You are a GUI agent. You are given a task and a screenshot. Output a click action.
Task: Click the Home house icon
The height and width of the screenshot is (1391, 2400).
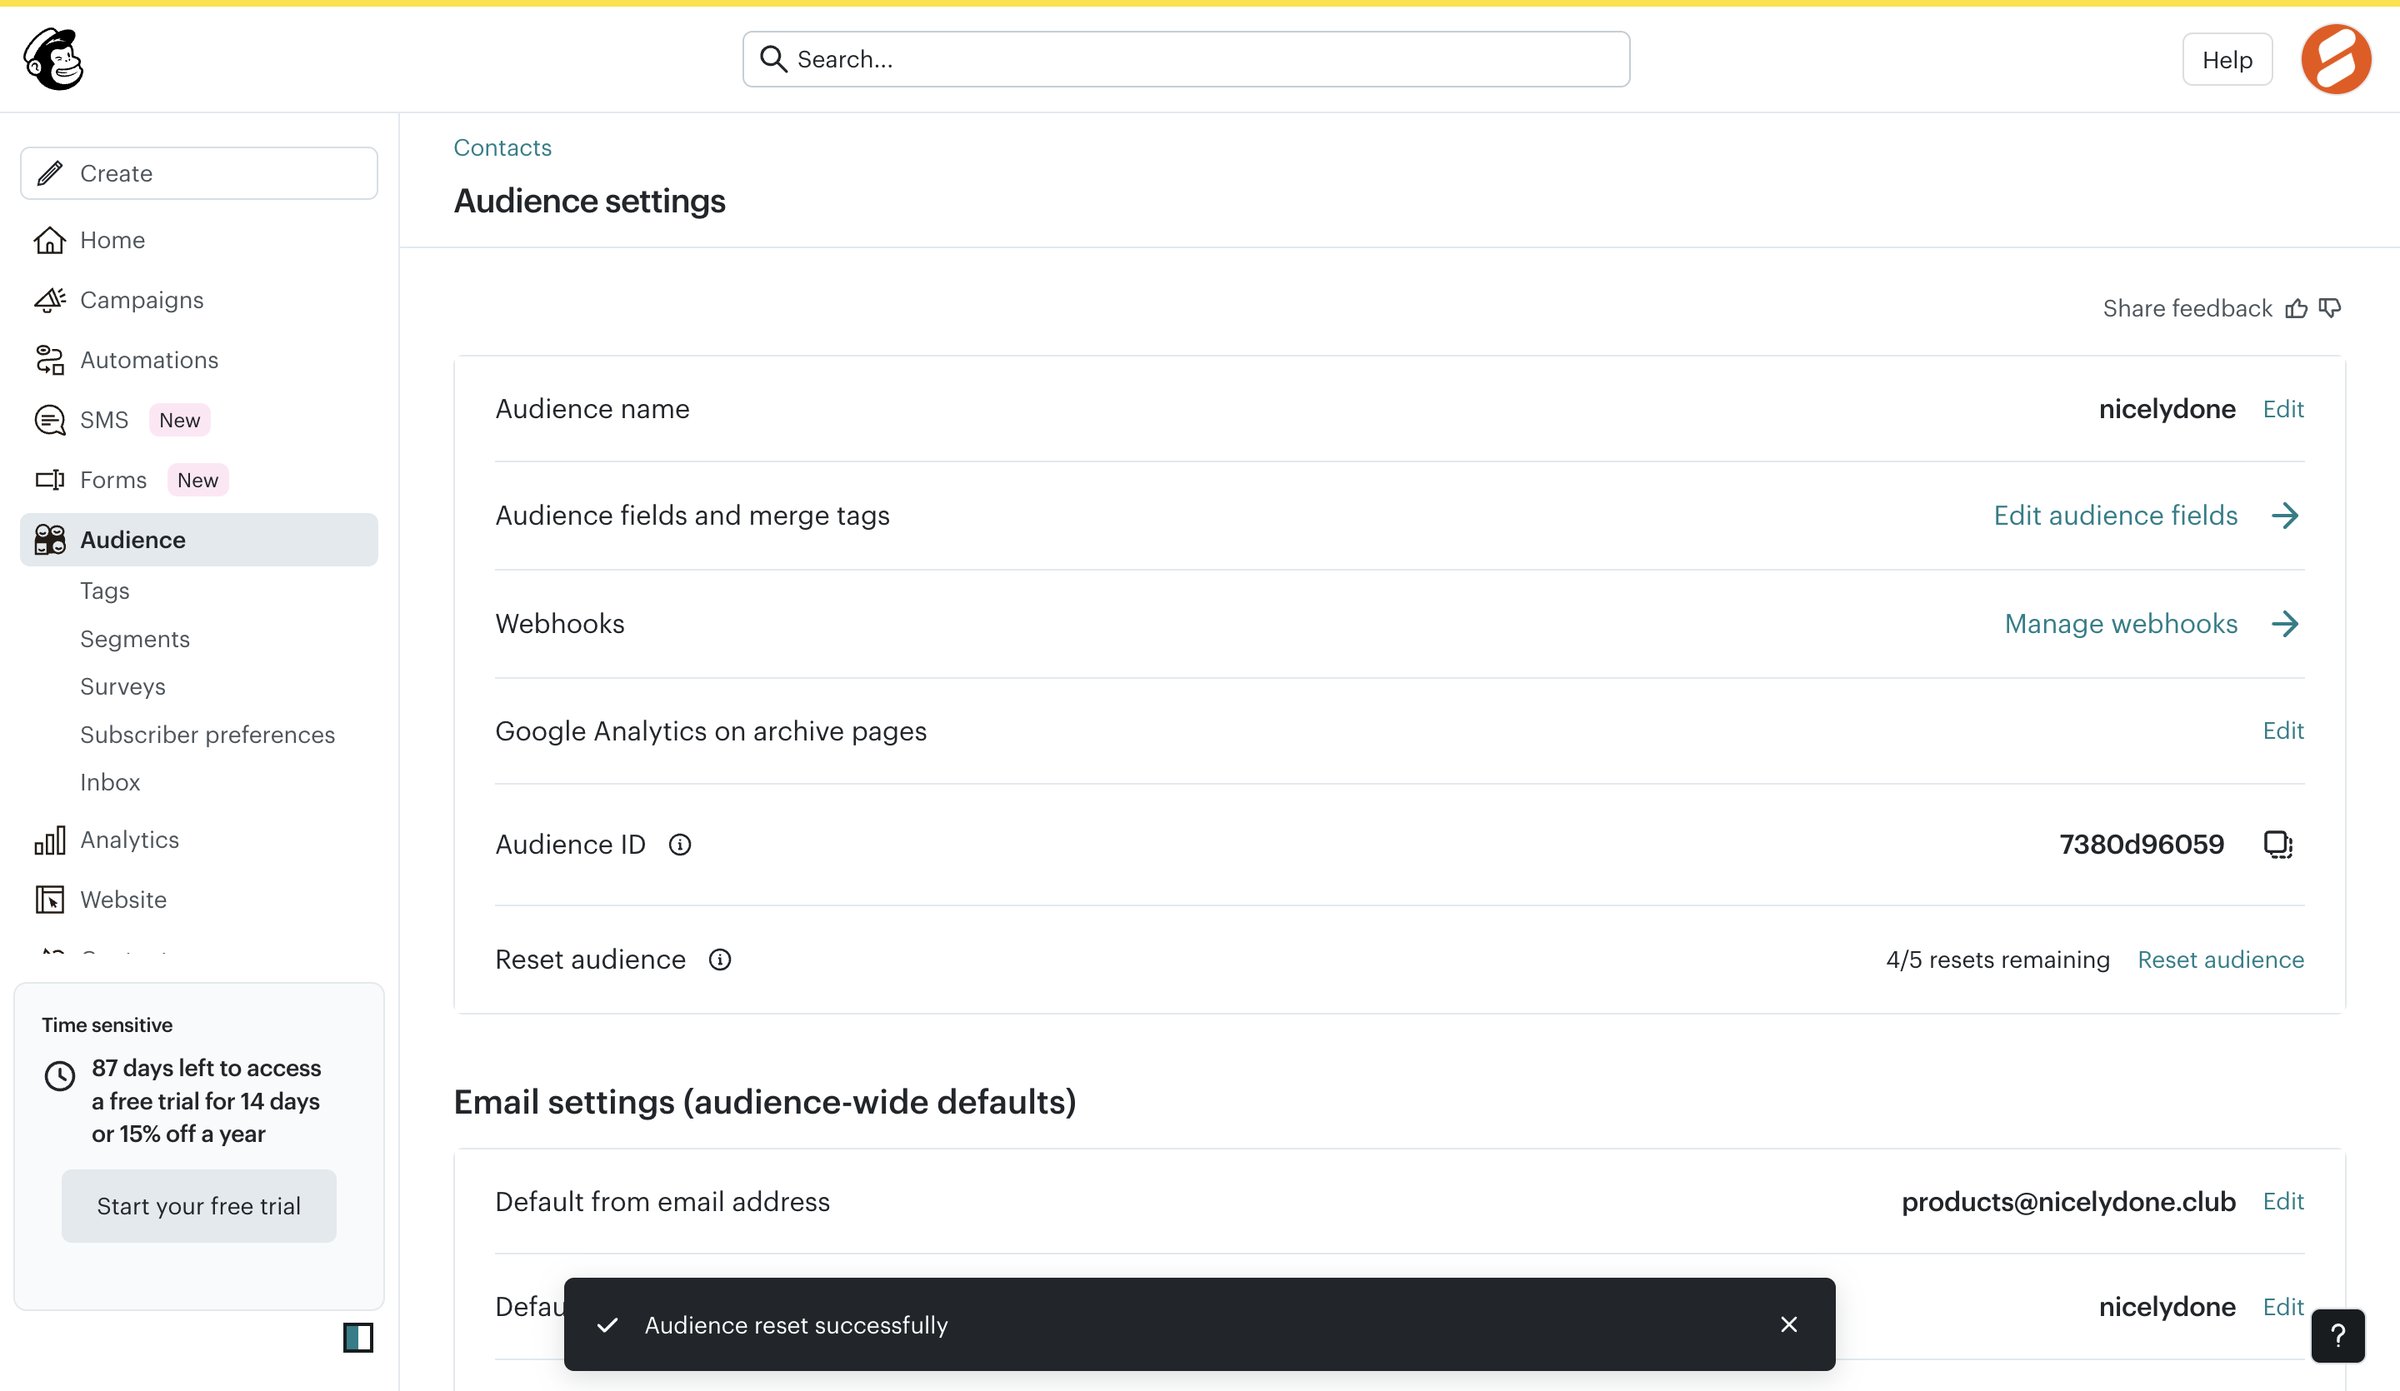49,240
